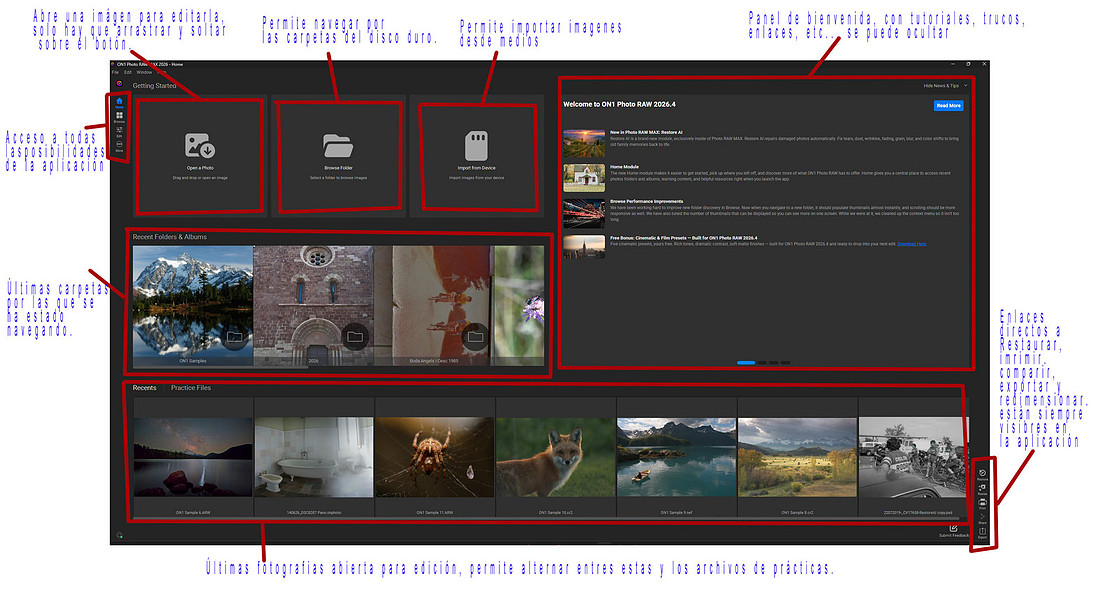
Task: Click 'Welcome to ON1 Photo RAW 2026.4' title
Action: 619,104
